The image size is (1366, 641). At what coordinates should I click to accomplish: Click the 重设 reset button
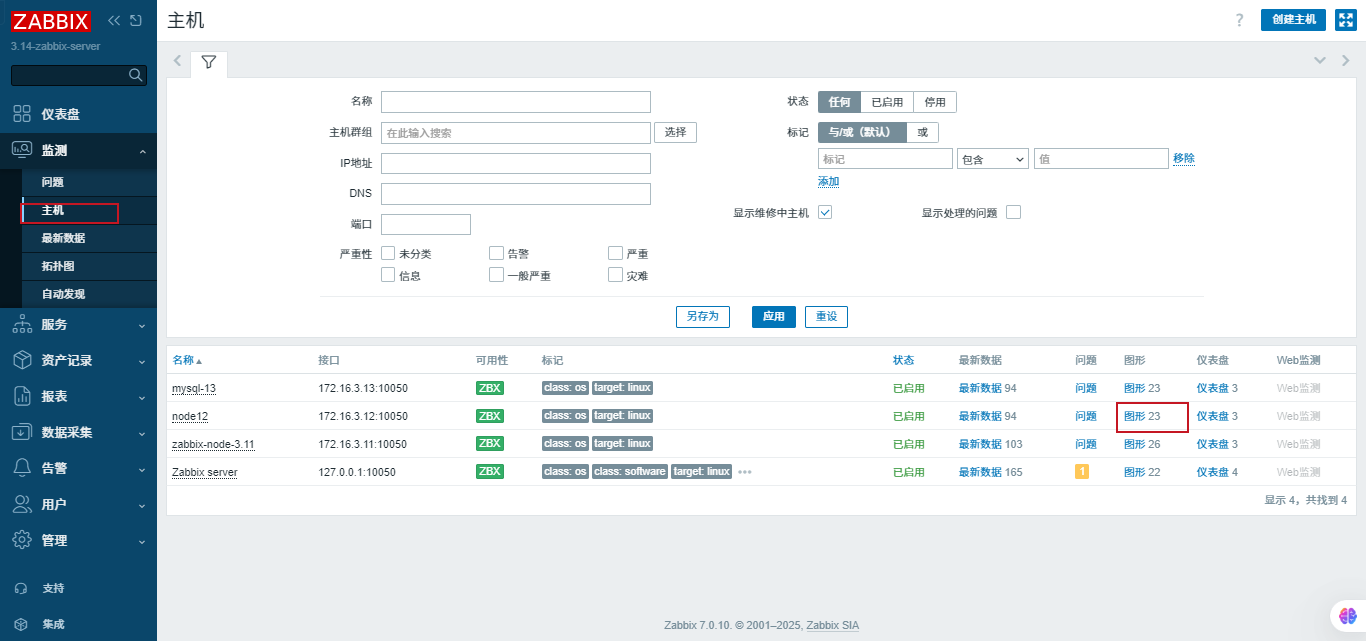(x=826, y=316)
